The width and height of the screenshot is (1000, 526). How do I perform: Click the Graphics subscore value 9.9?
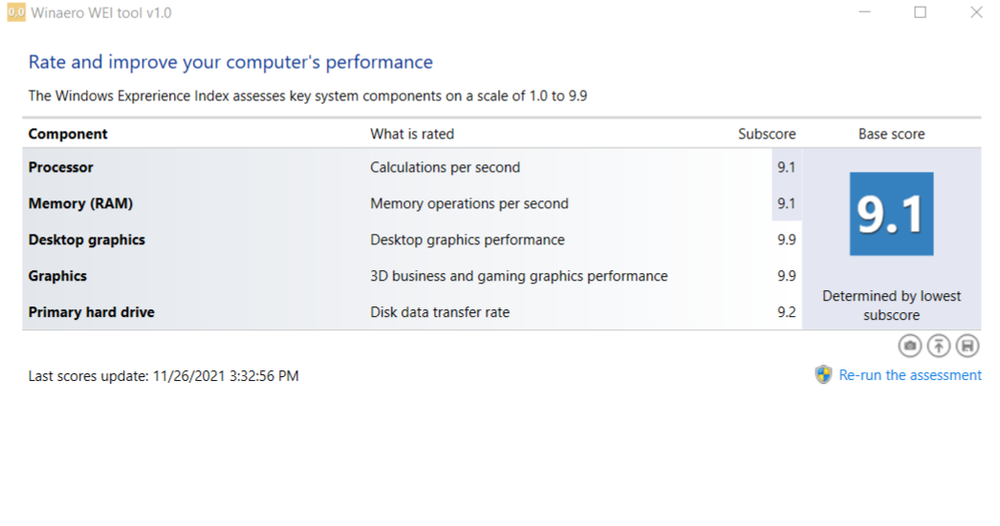pyautogui.click(x=786, y=276)
